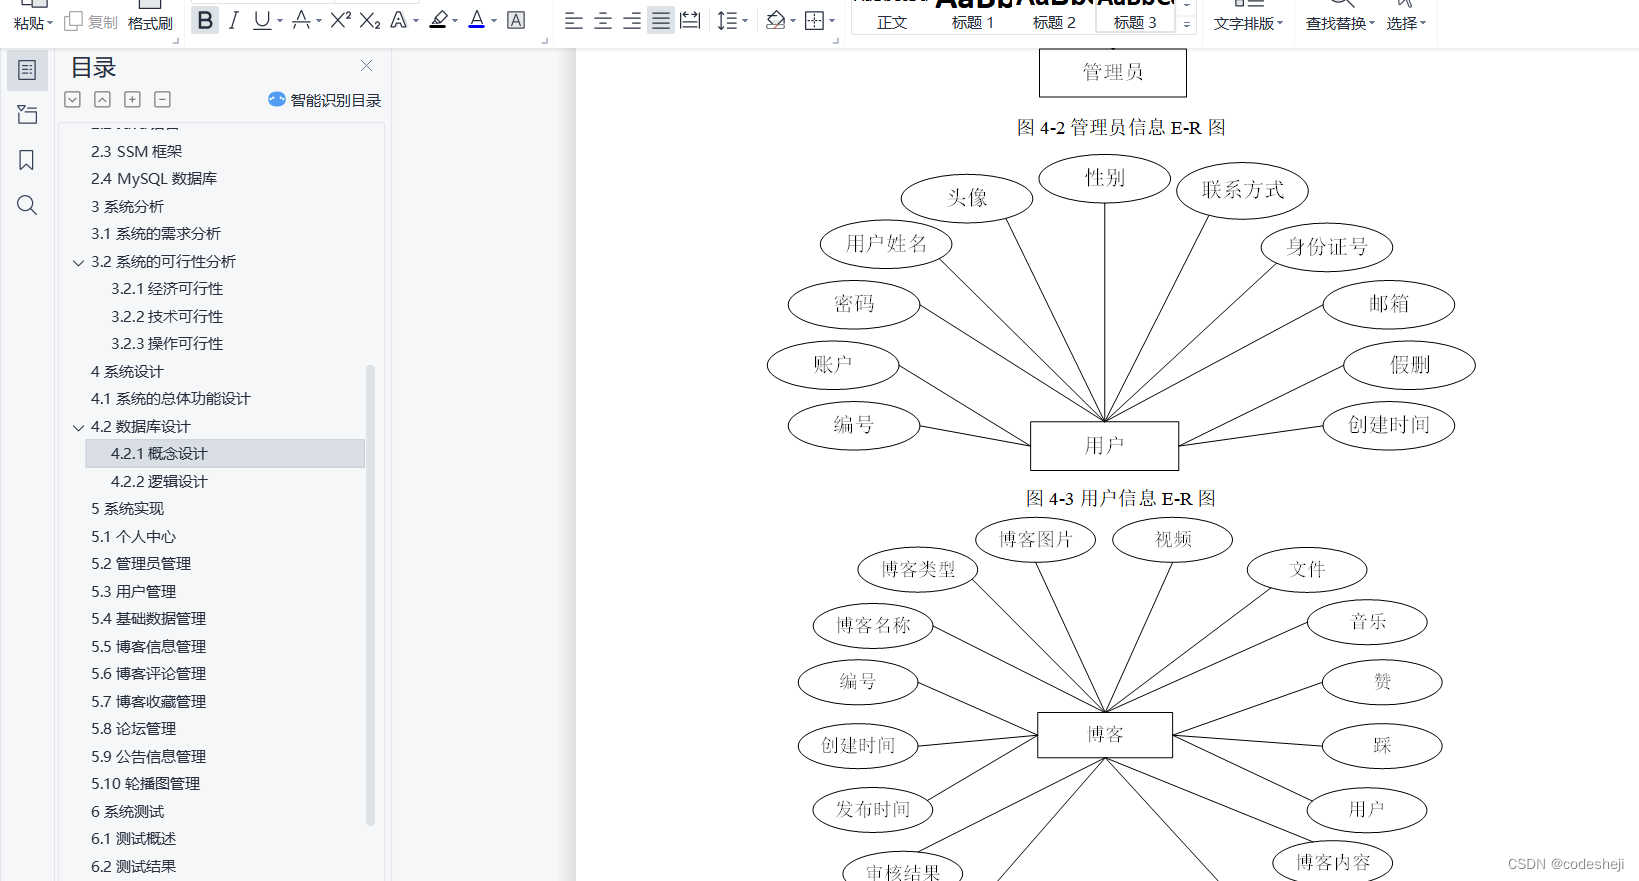Open shading color dropdown arrow
This screenshot has width=1639, height=881.
(793, 21)
